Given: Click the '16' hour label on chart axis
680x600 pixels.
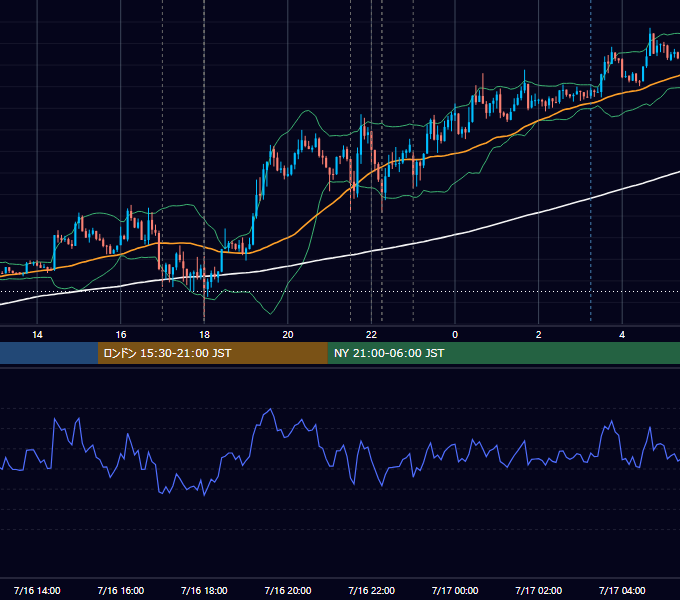Looking at the screenshot, I should (x=121, y=335).
